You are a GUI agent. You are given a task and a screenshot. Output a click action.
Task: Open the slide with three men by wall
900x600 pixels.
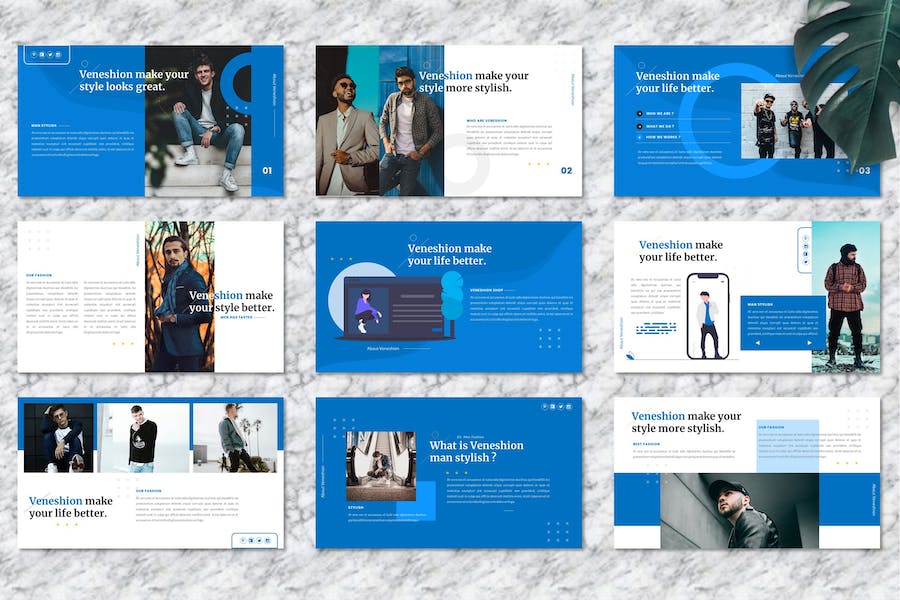[787, 120]
